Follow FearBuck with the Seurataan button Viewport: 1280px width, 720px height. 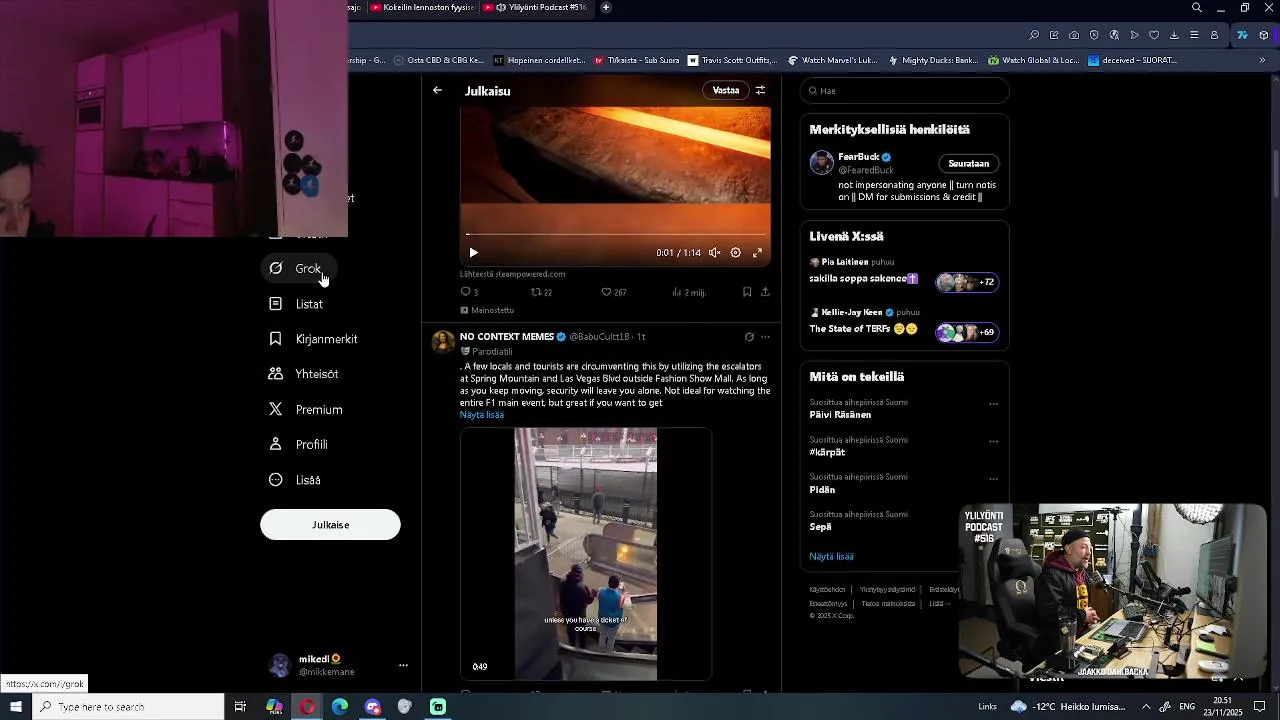pos(968,164)
